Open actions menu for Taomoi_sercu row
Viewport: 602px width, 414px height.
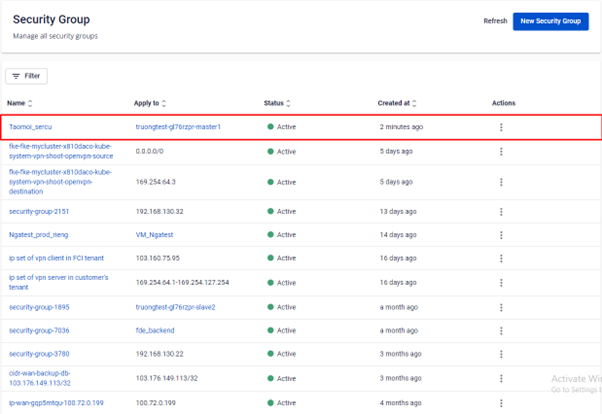click(x=501, y=127)
